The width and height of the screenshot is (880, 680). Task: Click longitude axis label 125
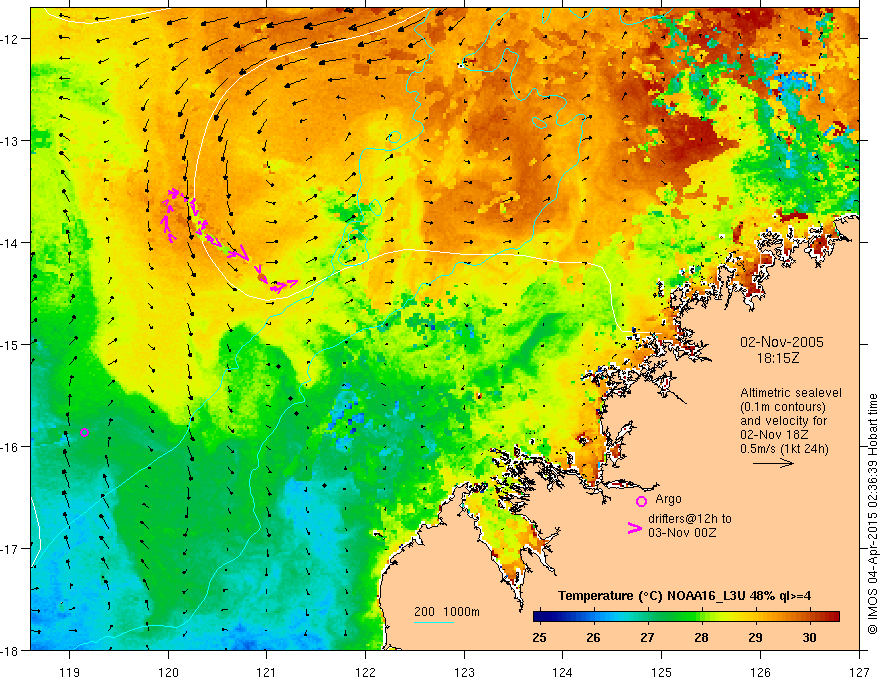(662, 672)
